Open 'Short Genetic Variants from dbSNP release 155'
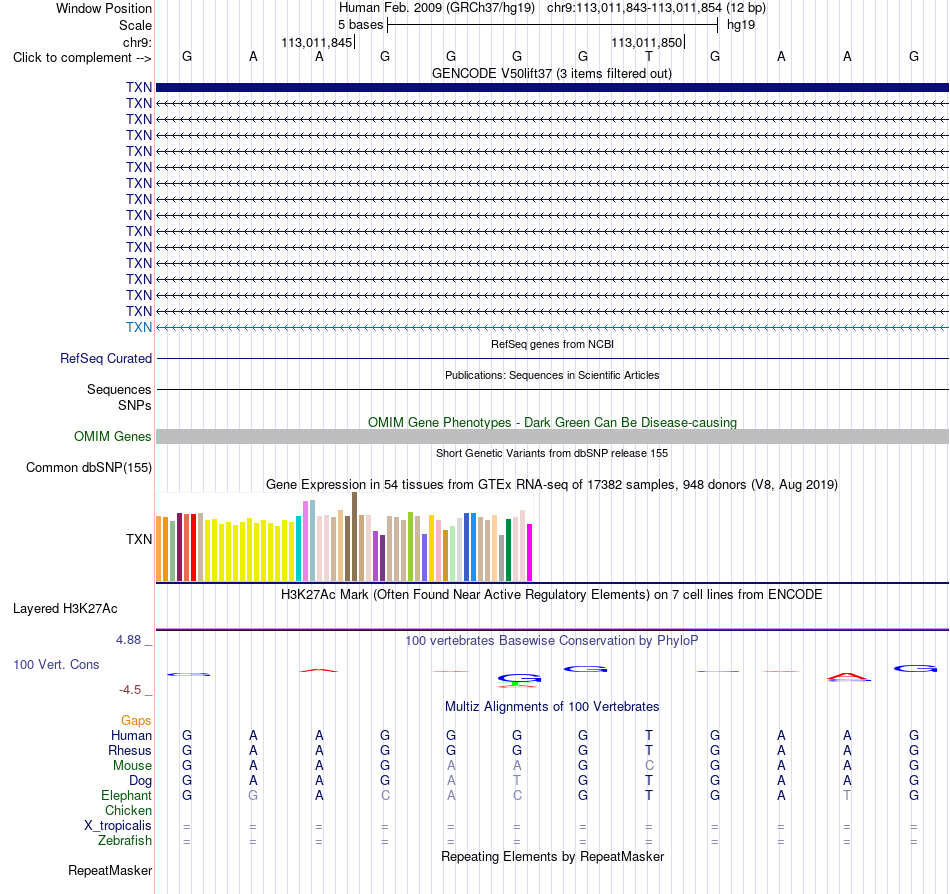This screenshot has height=894, width=950. 552,453
